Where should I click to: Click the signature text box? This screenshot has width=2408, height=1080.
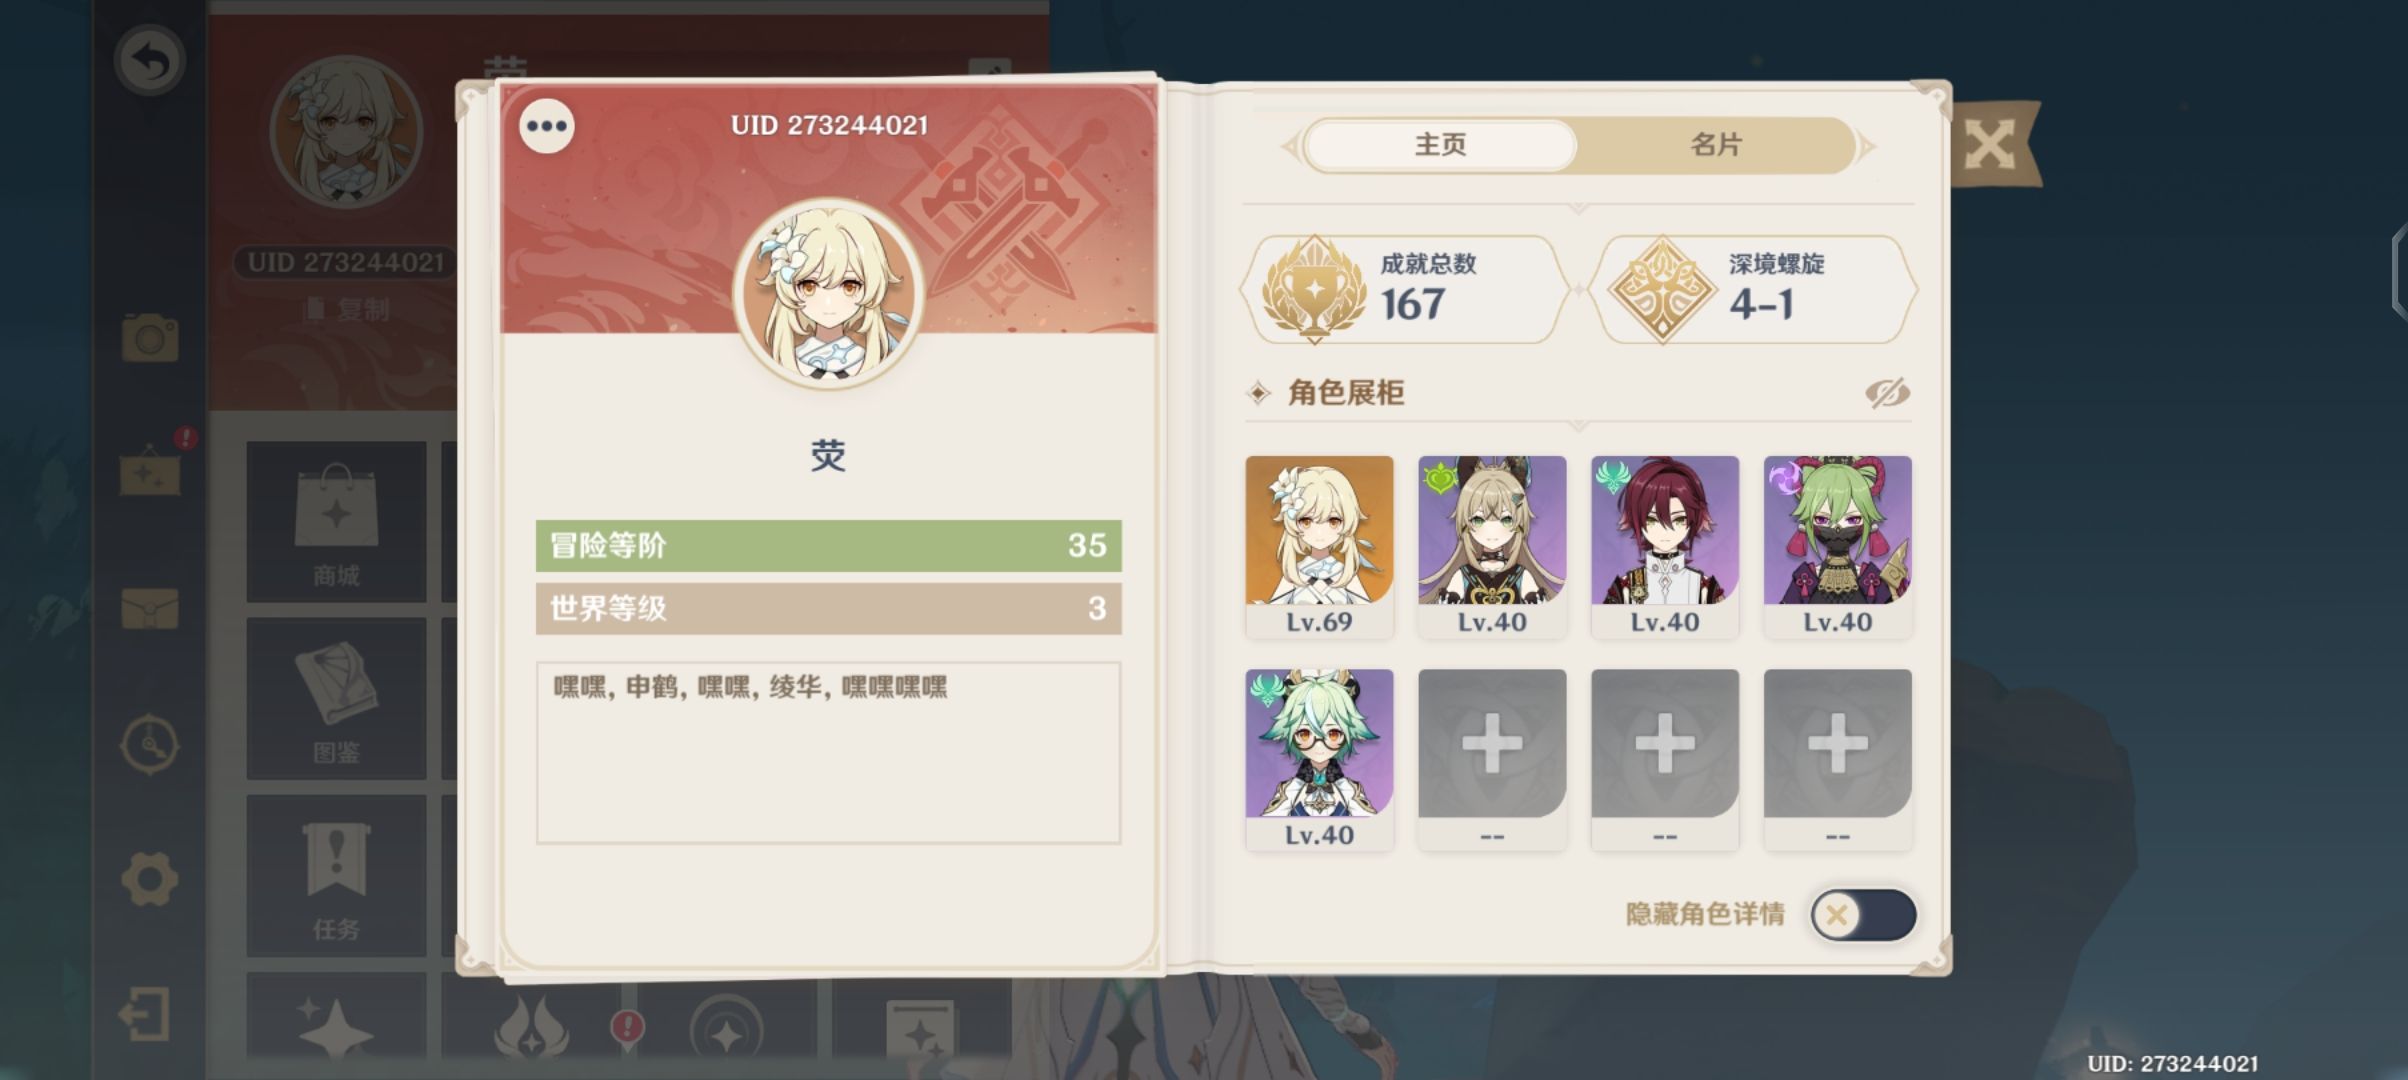(x=828, y=753)
